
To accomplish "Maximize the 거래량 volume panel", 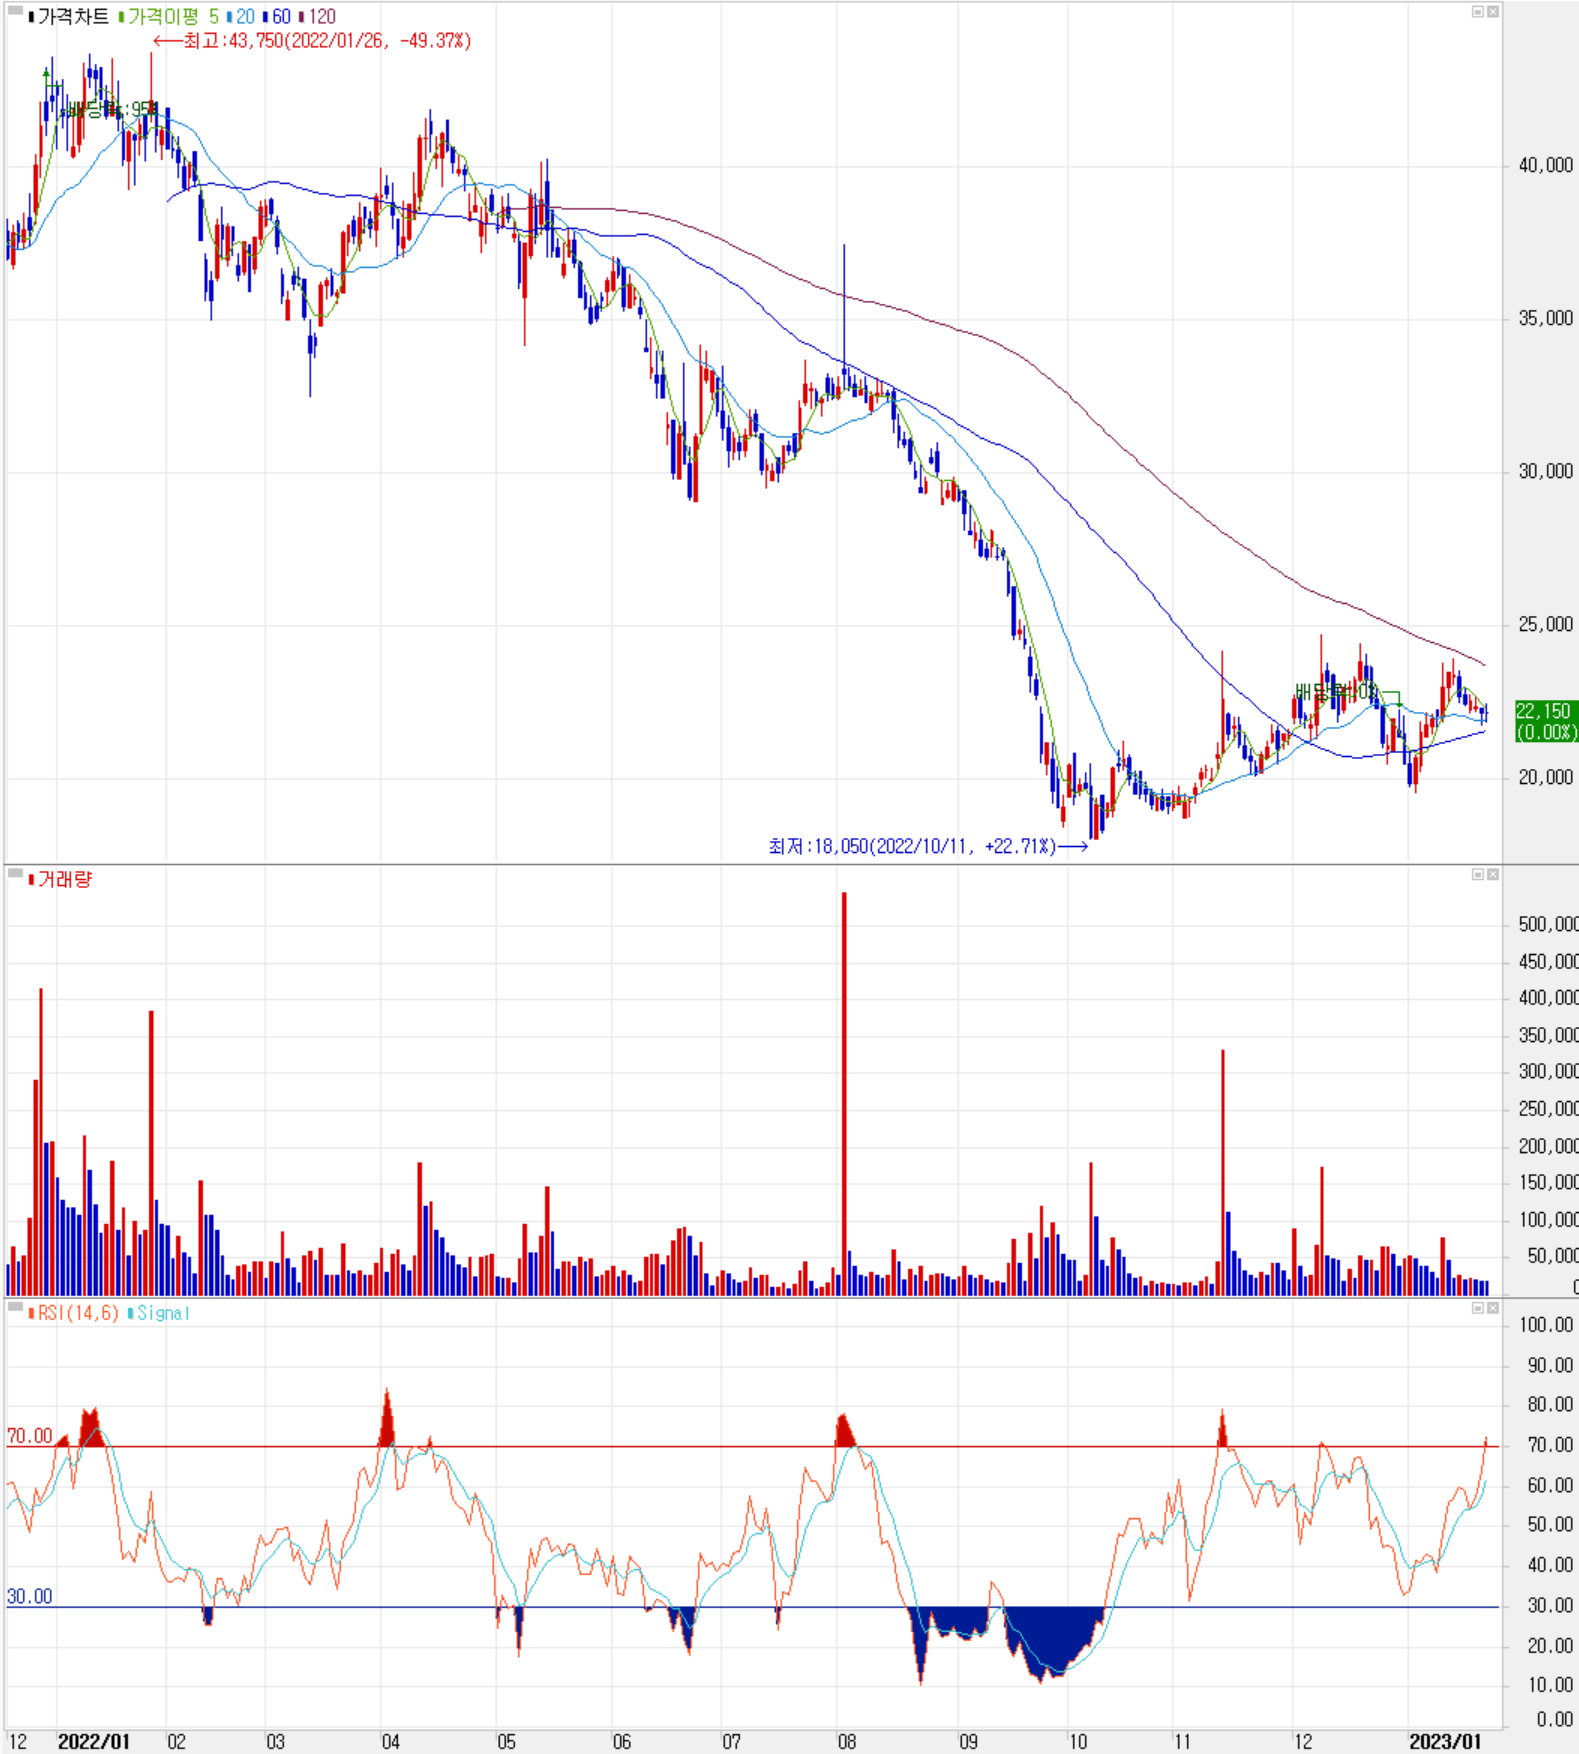I will point(1477,875).
